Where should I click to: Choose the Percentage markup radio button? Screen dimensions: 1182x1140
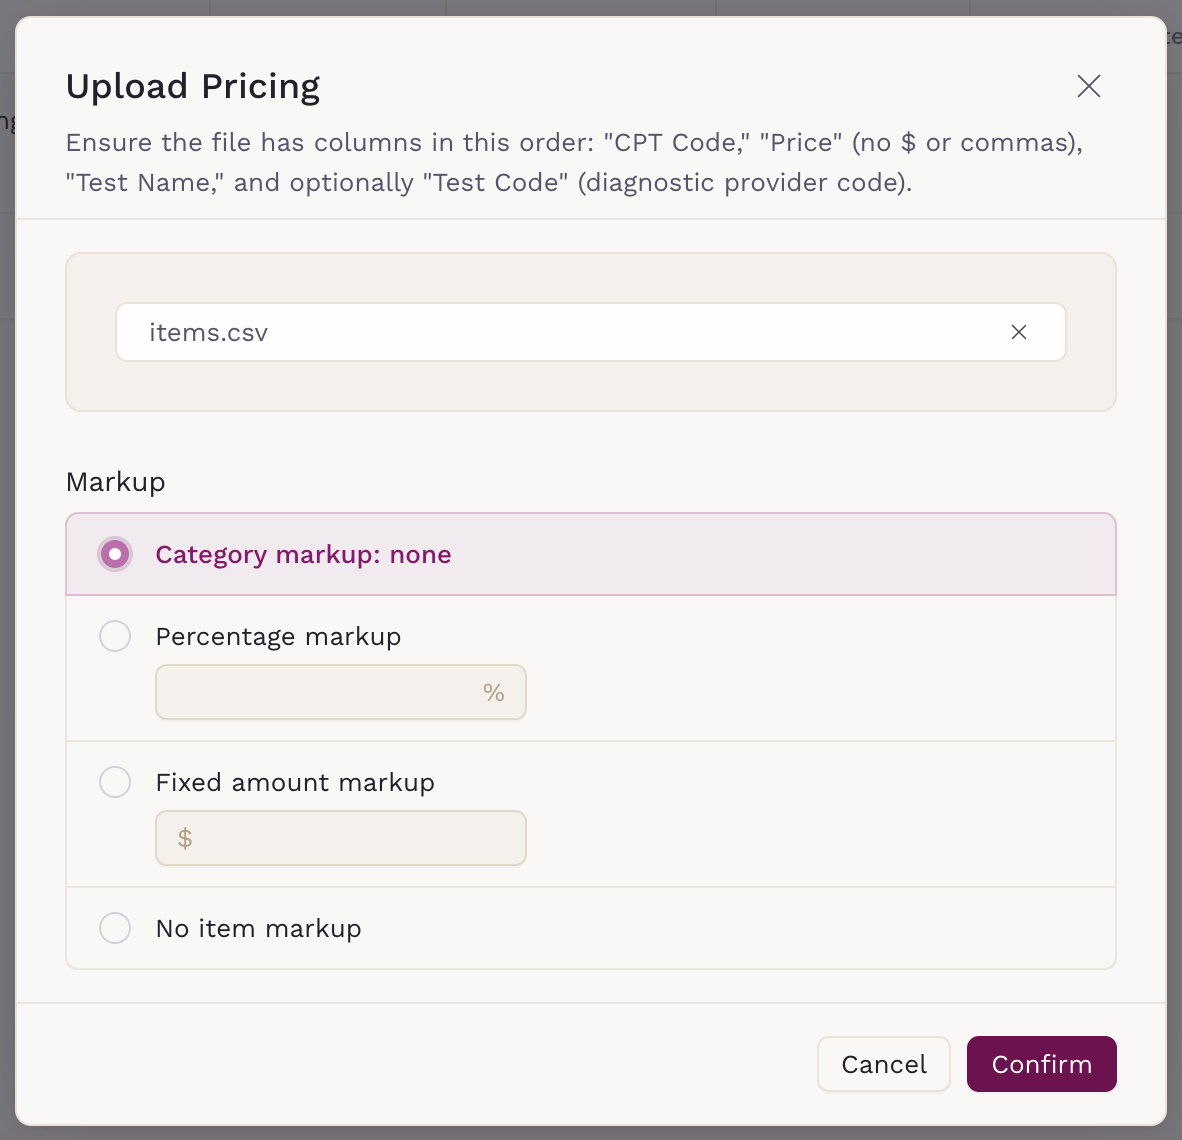point(115,636)
